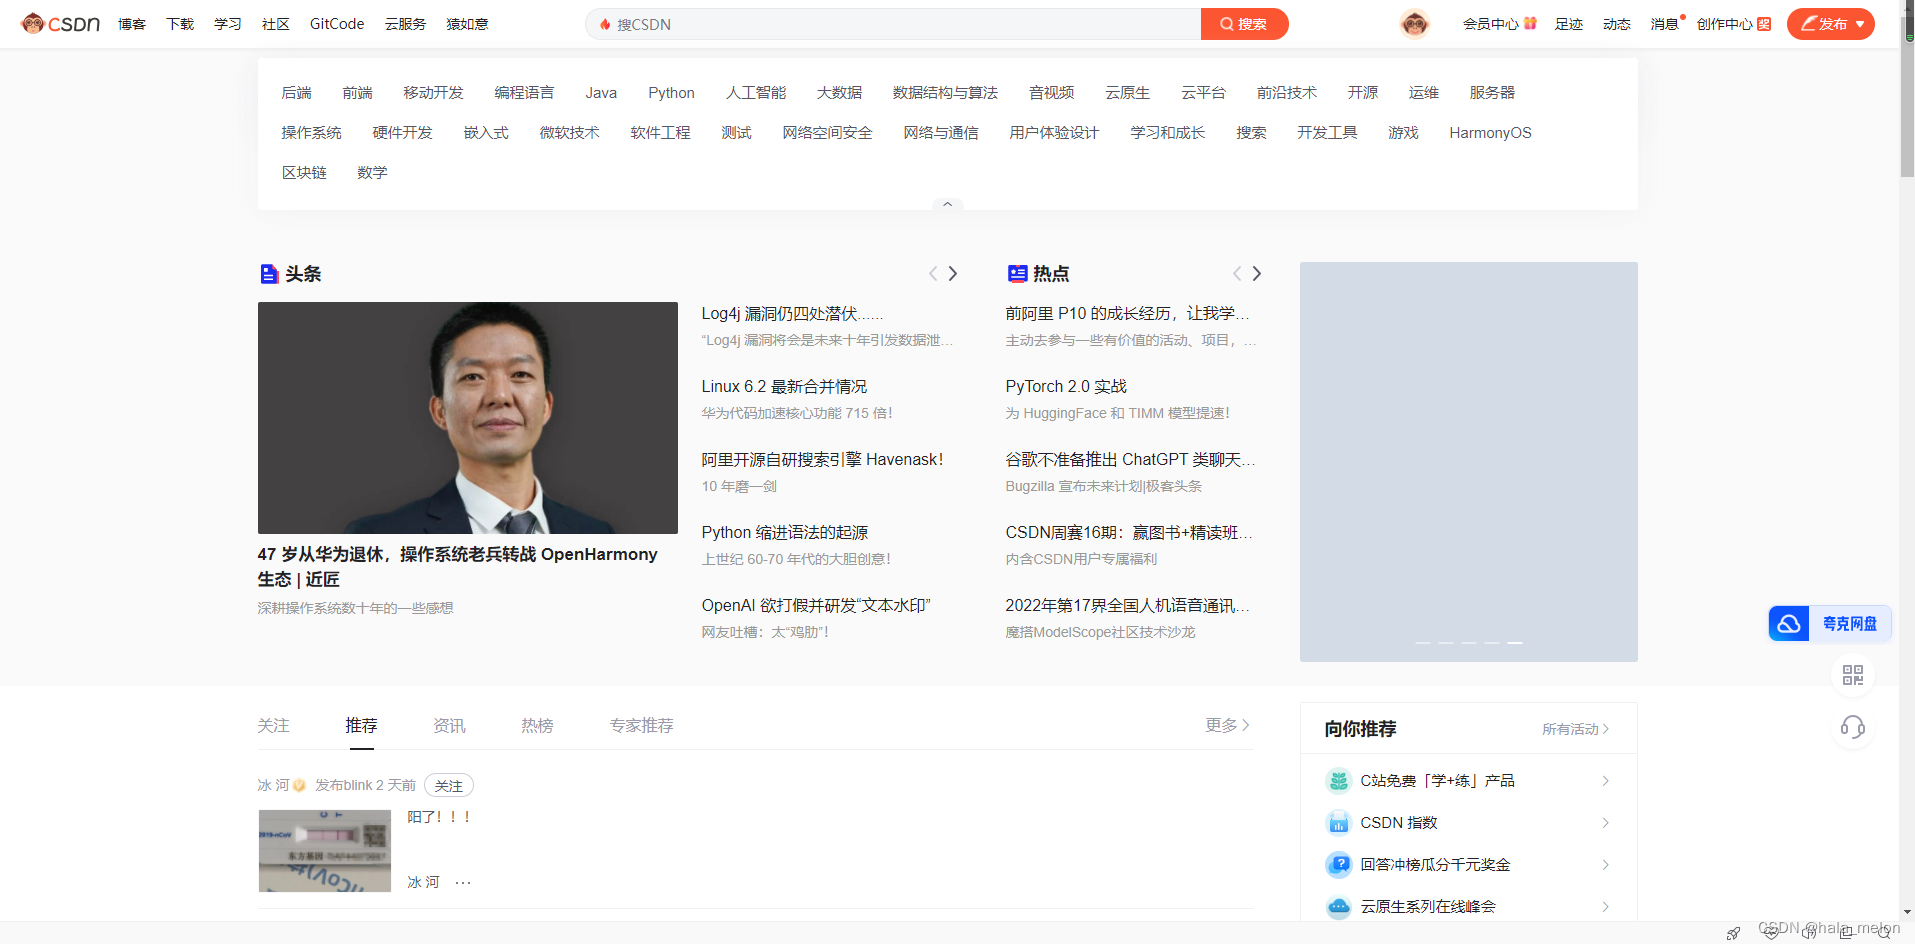Viewport: 1915px width, 944px height.
Task: Switch to the 关注 tab
Action: tap(273, 726)
